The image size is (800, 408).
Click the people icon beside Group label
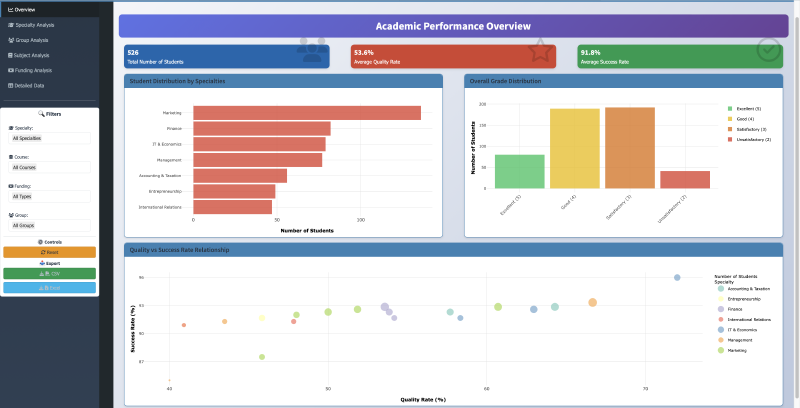pos(11,215)
